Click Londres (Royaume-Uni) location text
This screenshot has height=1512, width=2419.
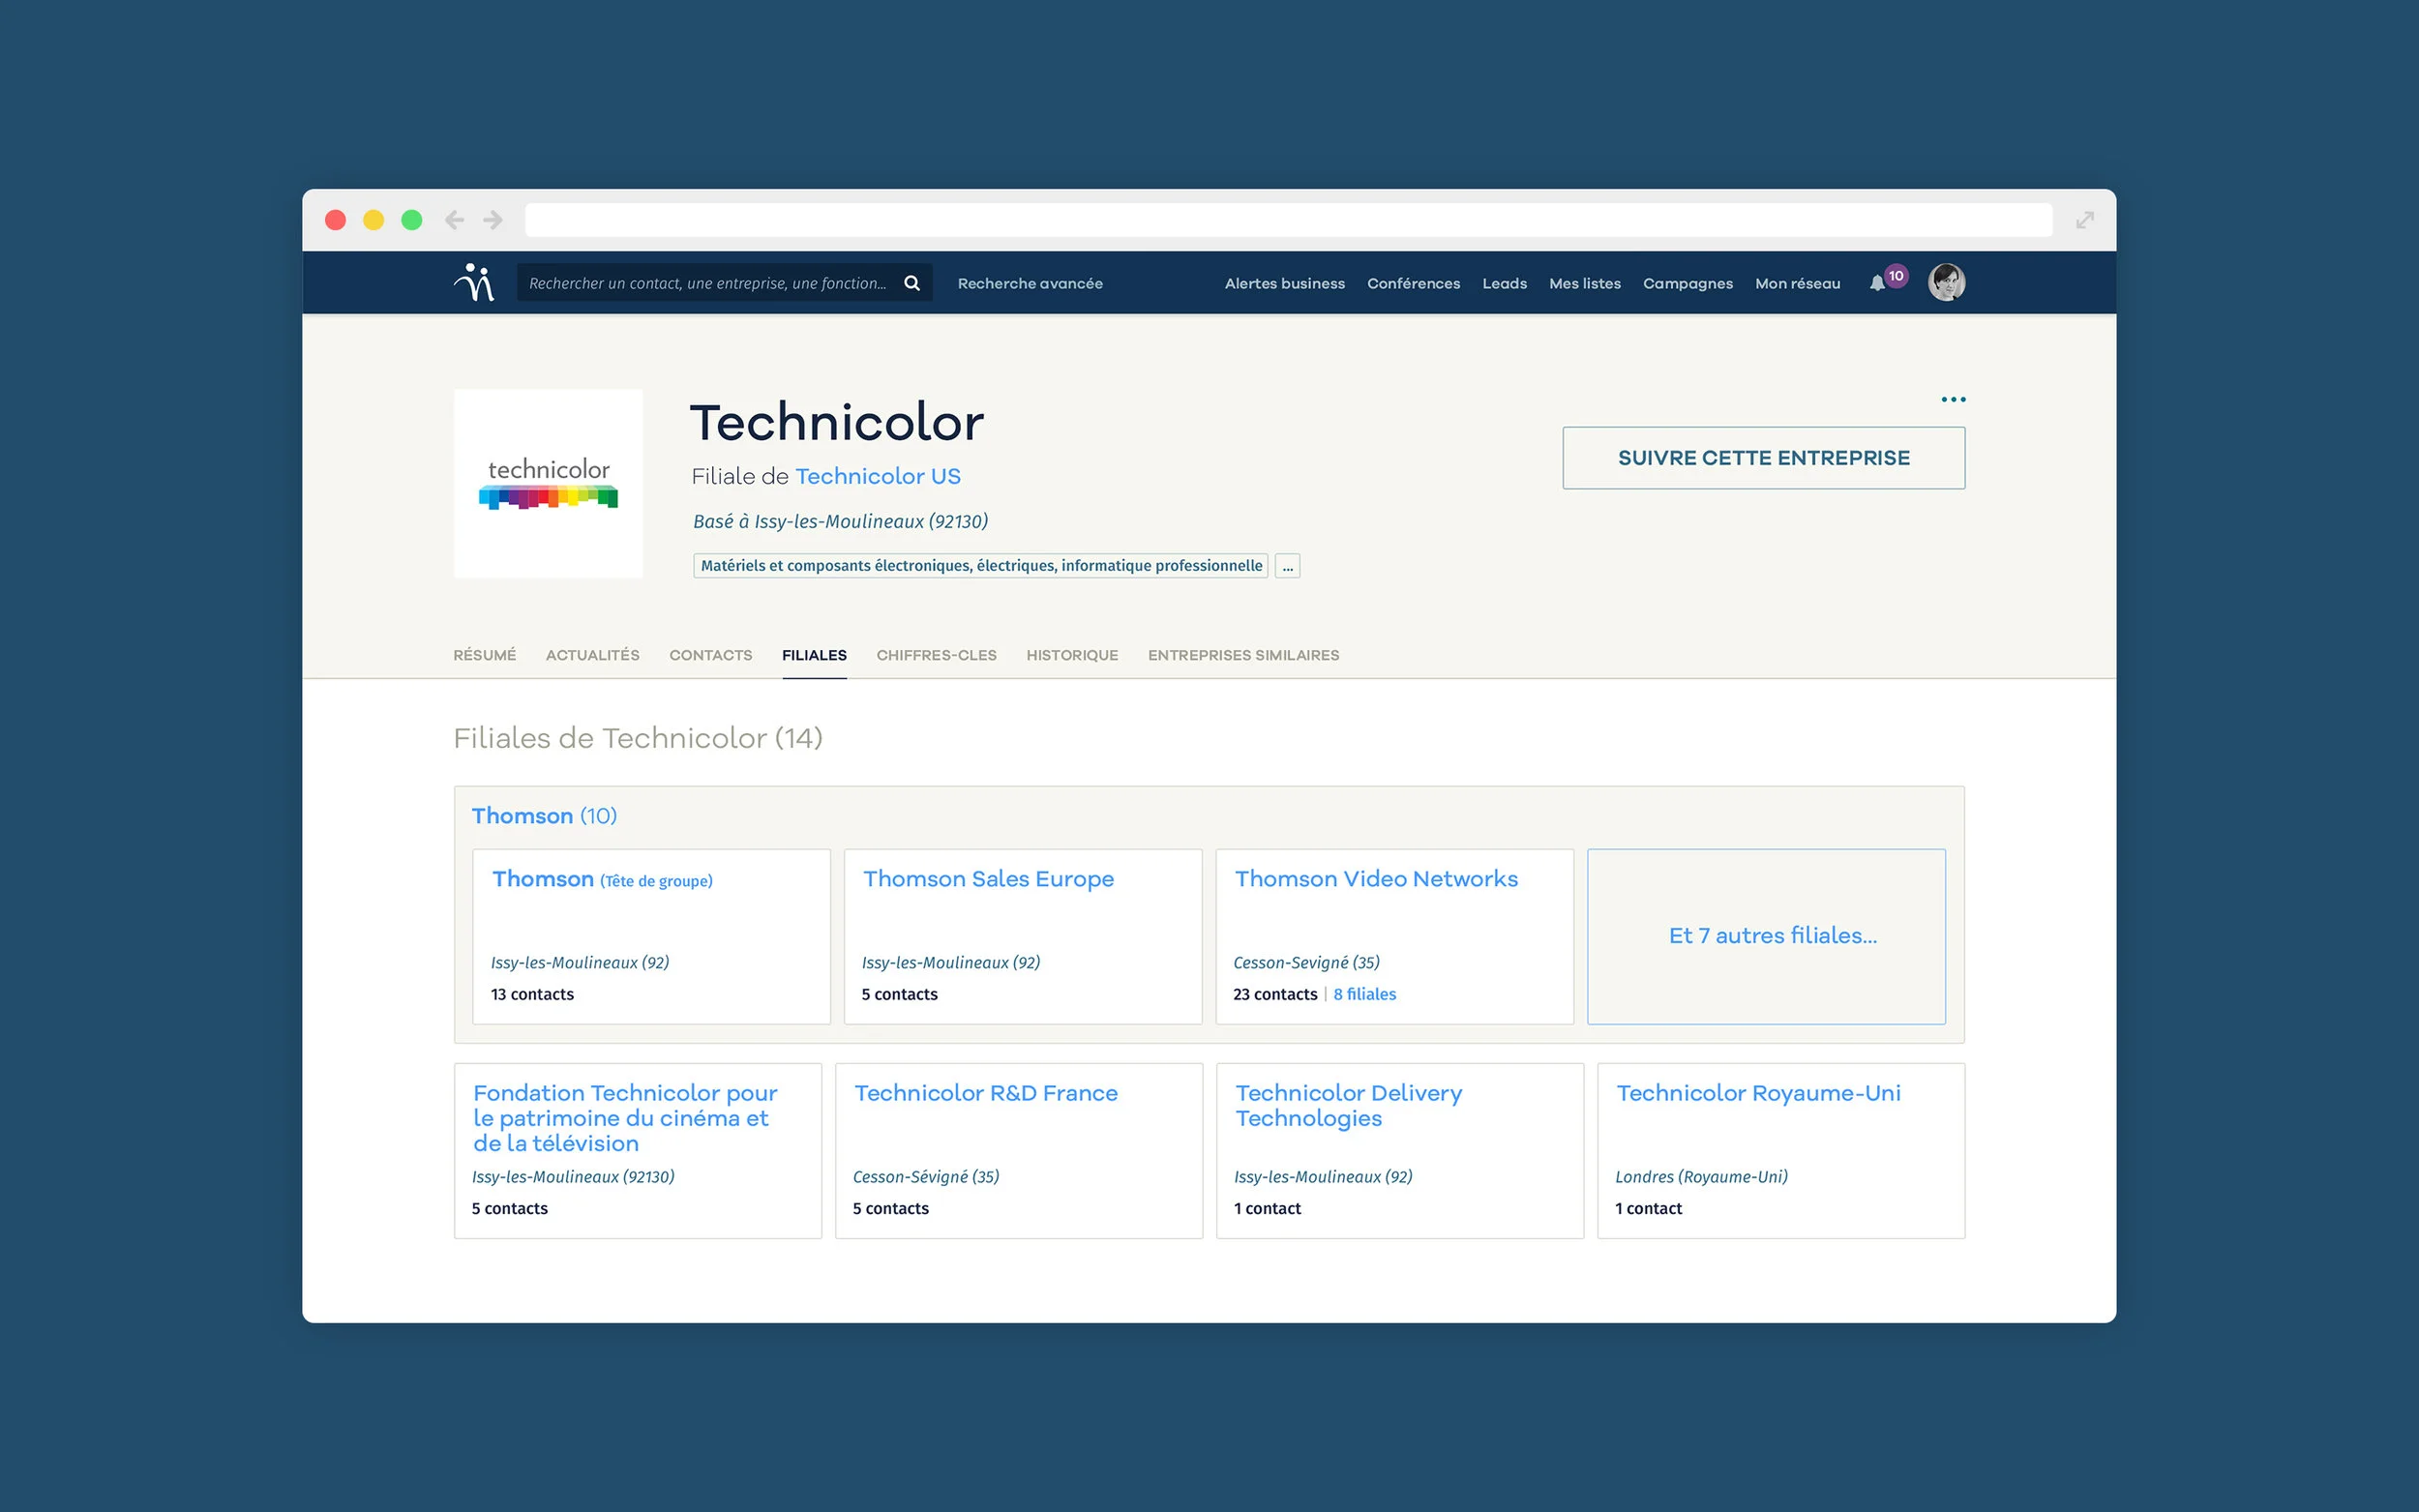click(1701, 1177)
